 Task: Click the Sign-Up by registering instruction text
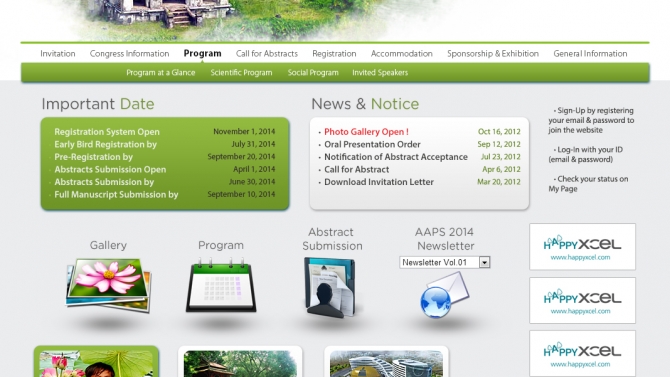591,120
